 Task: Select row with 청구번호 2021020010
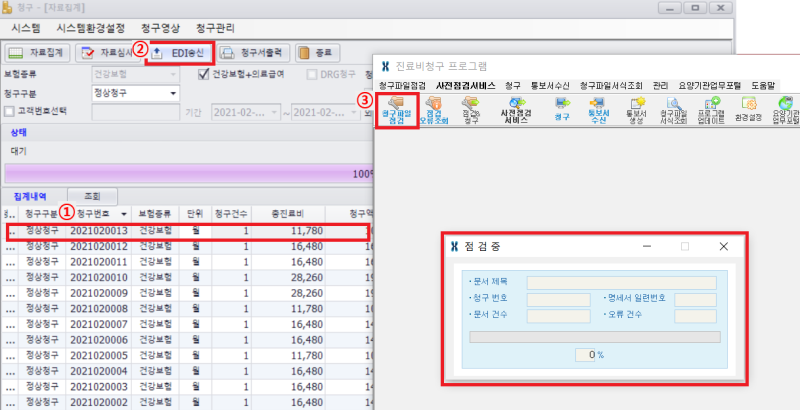click(188, 277)
